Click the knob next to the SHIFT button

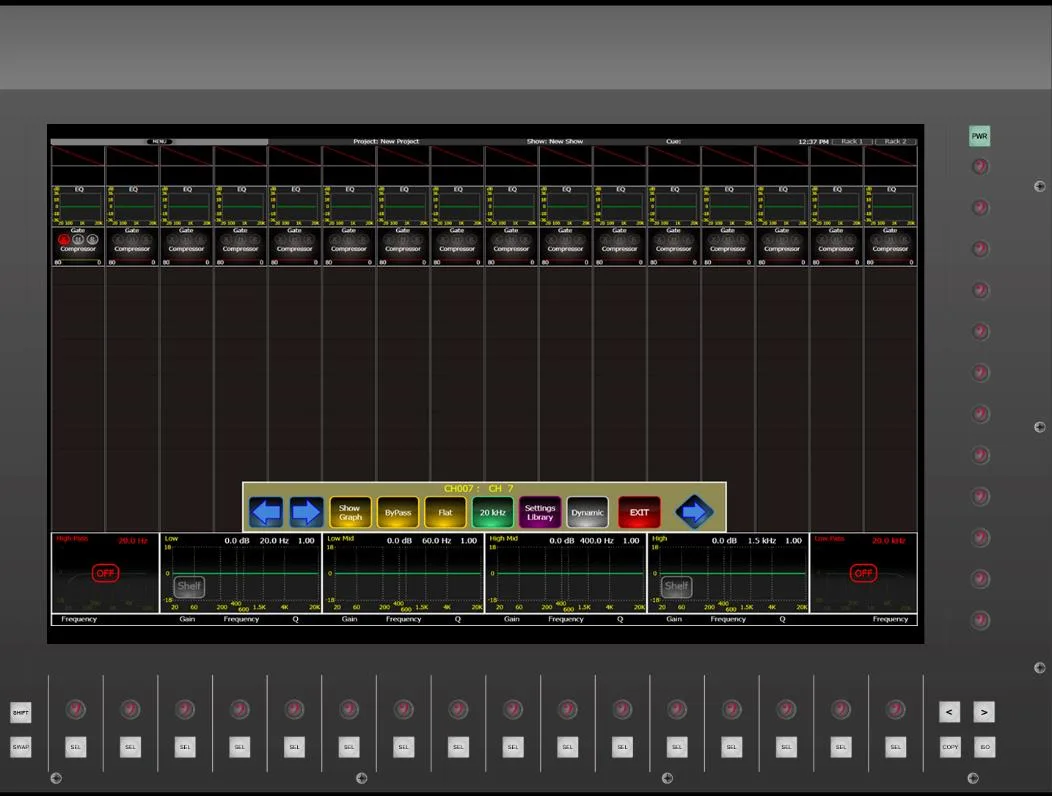click(x=75, y=709)
